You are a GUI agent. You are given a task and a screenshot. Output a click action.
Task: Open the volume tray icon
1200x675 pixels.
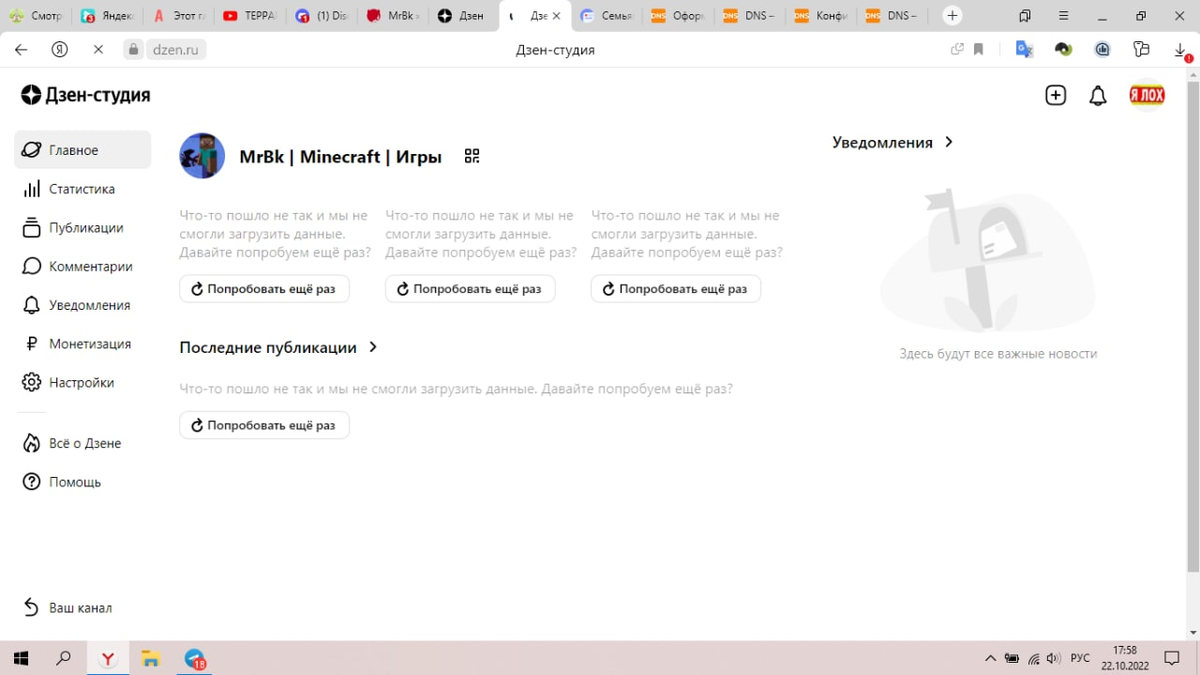click(x=1053, y=659)
